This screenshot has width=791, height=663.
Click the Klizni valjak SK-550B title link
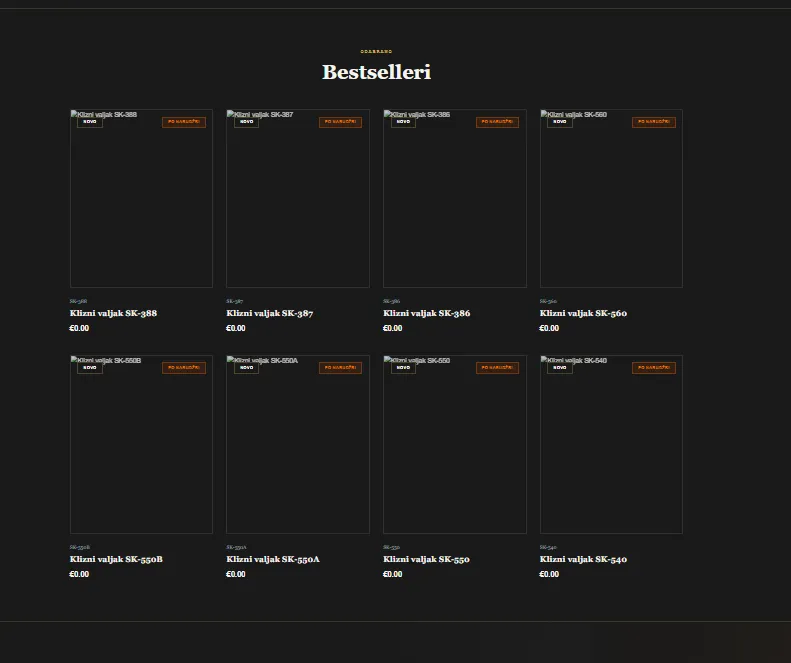point(116,559)
